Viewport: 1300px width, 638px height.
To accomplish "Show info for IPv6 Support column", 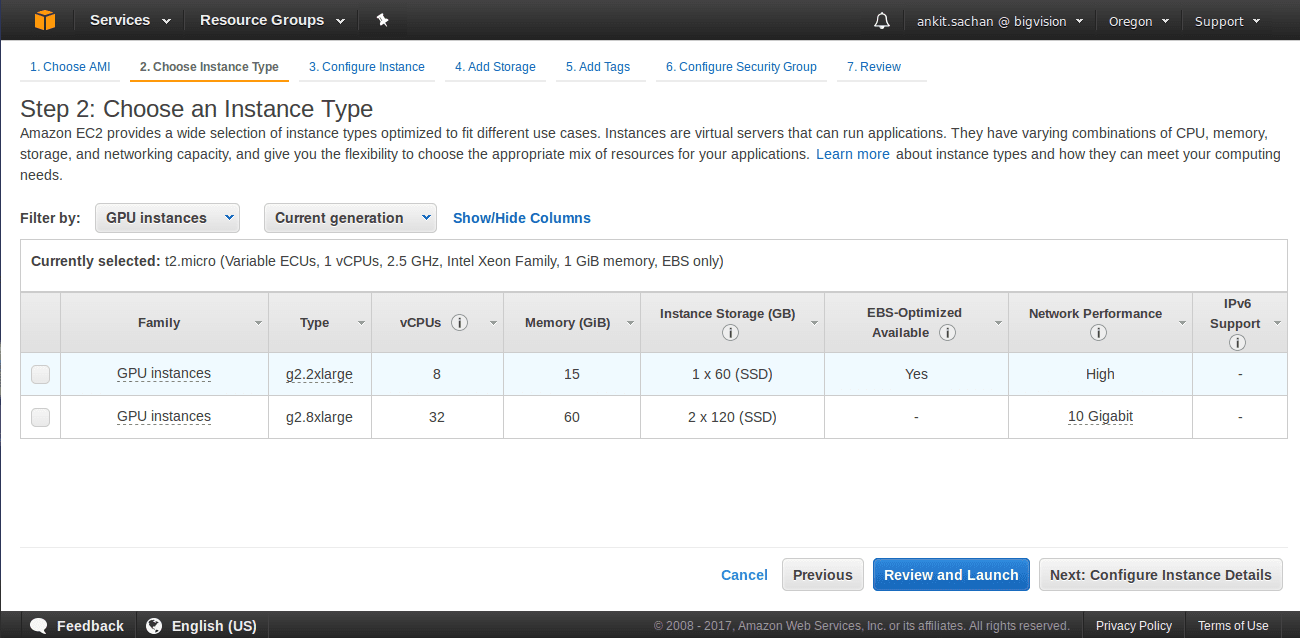I will tap(1237, 343).
